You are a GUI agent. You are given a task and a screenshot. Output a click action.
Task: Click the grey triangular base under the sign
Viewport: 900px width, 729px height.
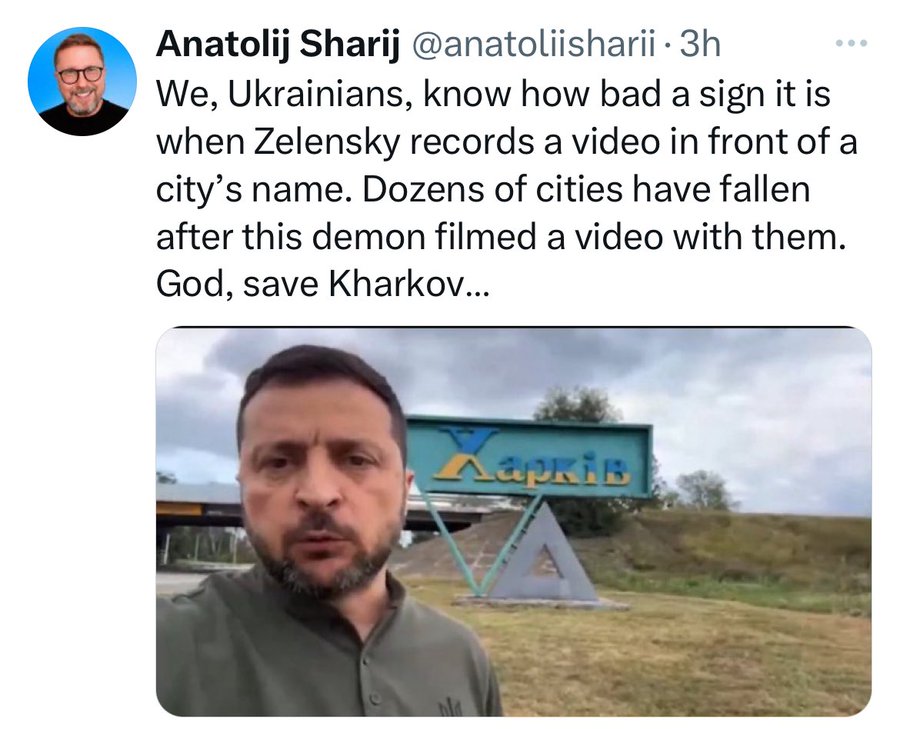540,555
